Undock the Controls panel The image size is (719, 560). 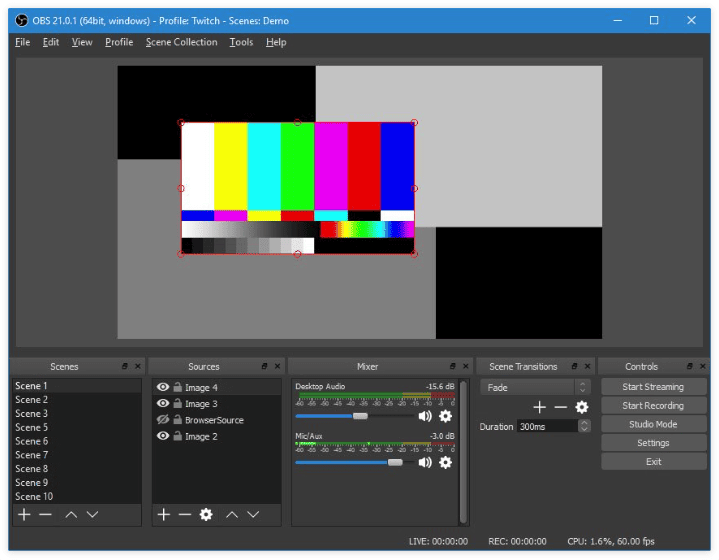690,366
